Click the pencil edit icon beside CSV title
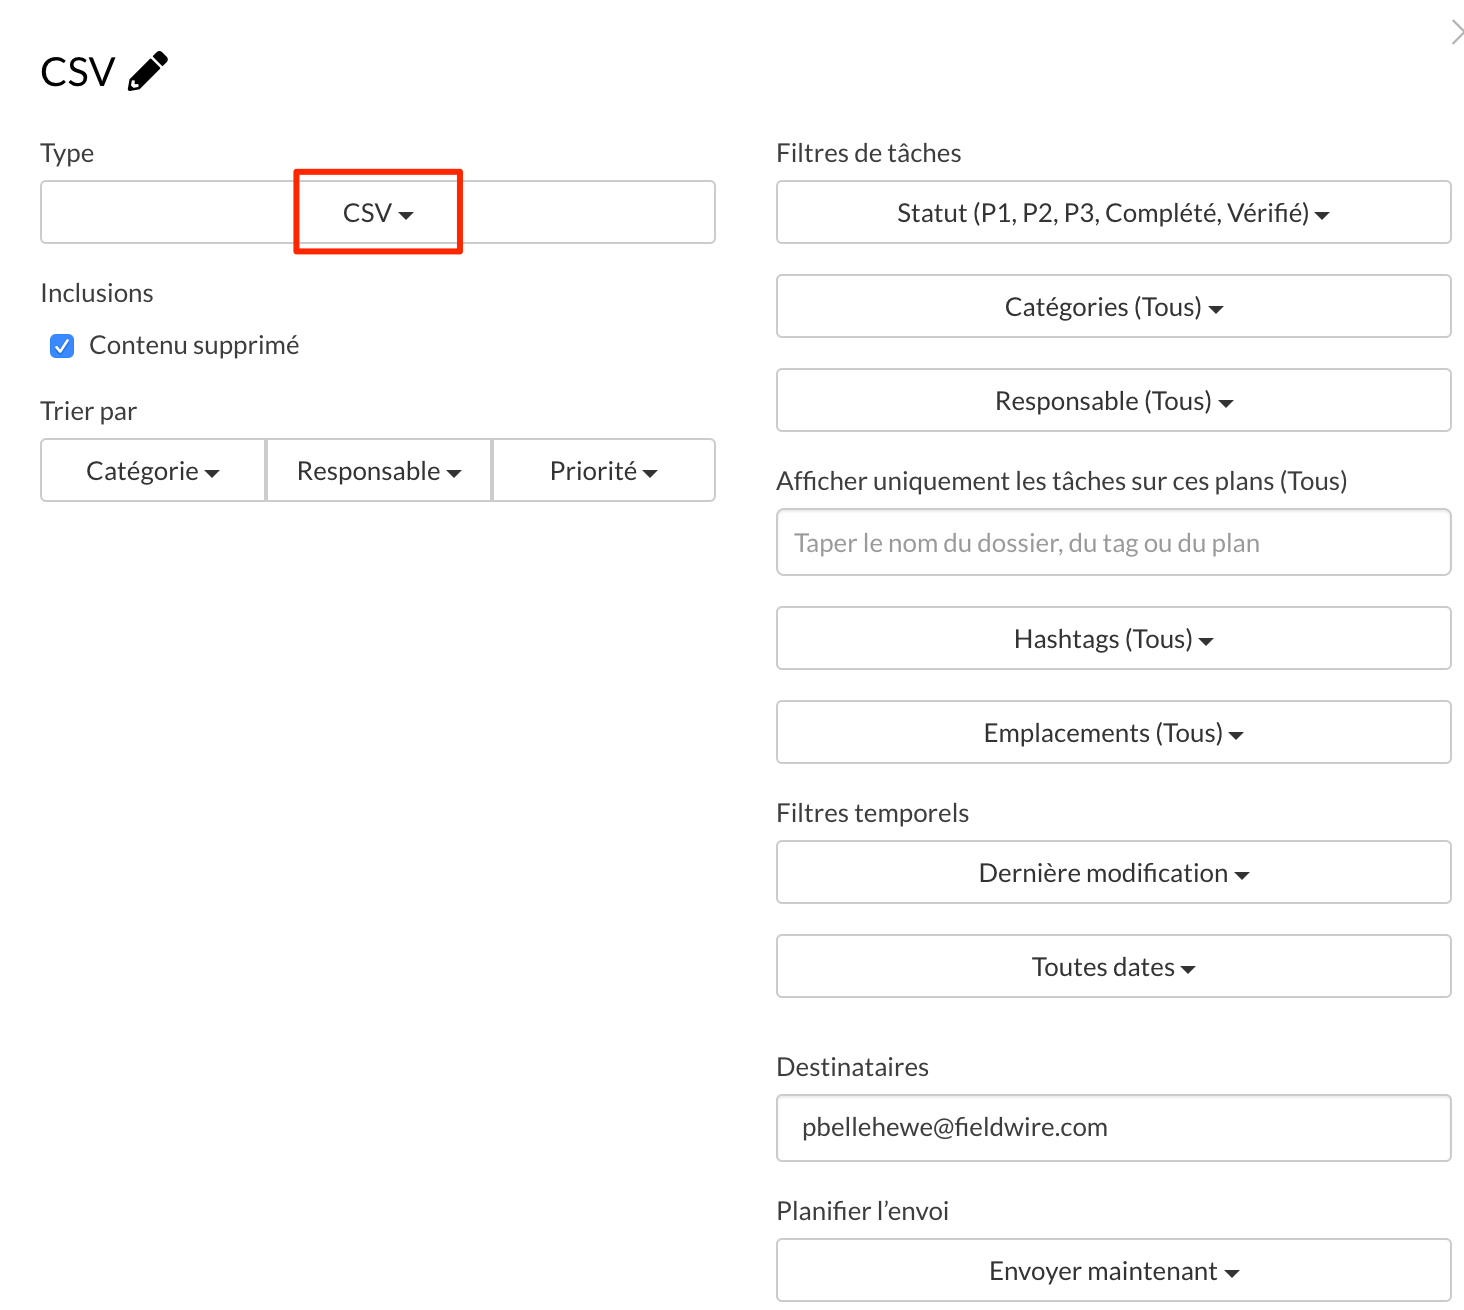The height and width of the screenshot is (1310, 1464). click(x=148, y=72)
